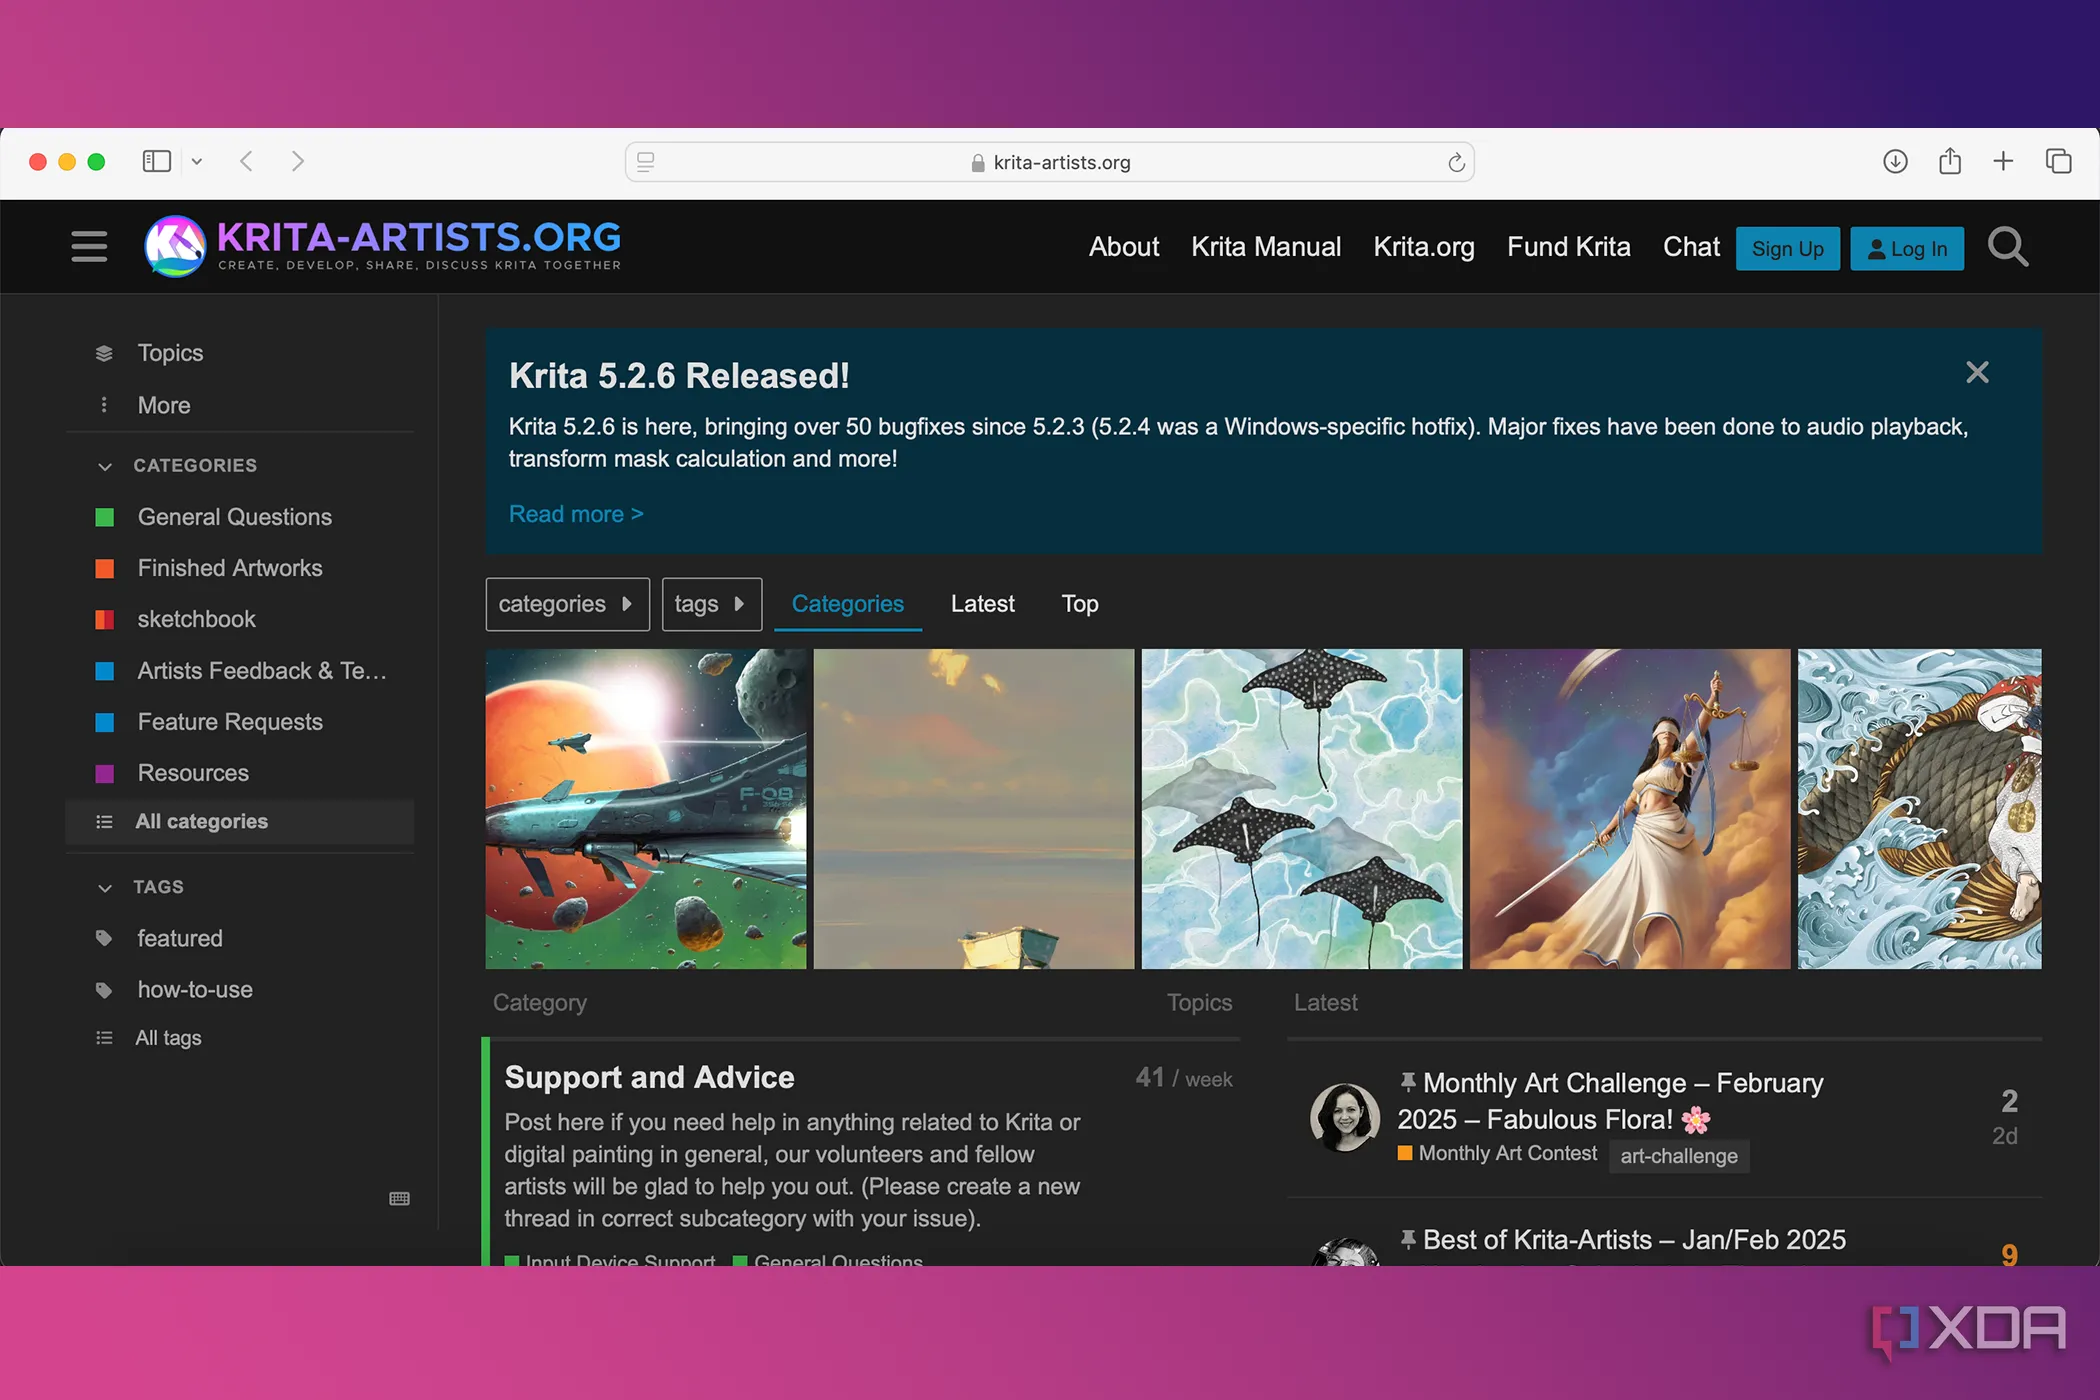Dismiss the Krita 5.2.6 Released banner
This screenshot has width=2100, height=1400.
1977,372
